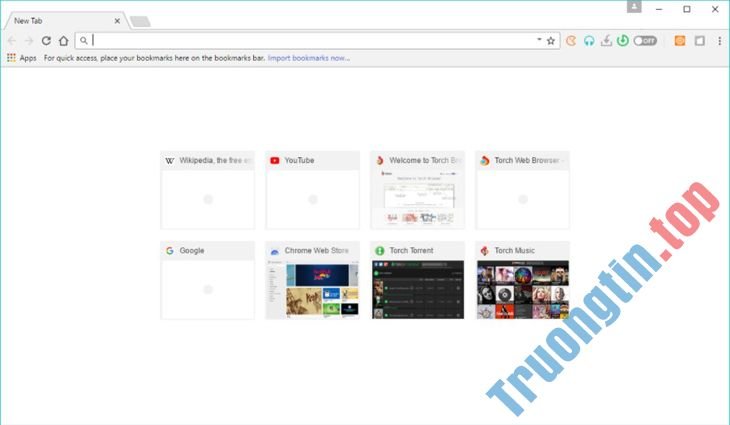Open the user profile button in title bar
This screenshot has width=730, height=425.
(x=634, y=7)
